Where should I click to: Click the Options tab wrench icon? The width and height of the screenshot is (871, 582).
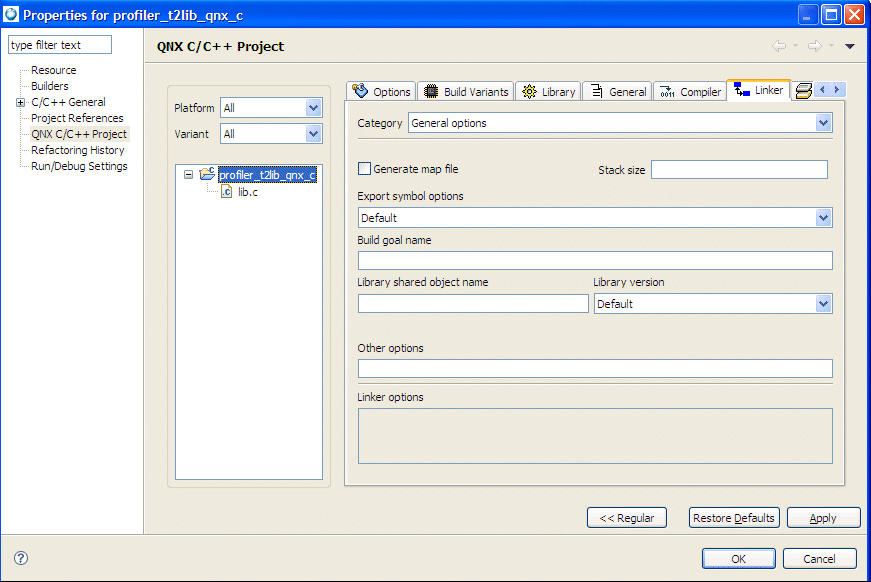point(361,91)
